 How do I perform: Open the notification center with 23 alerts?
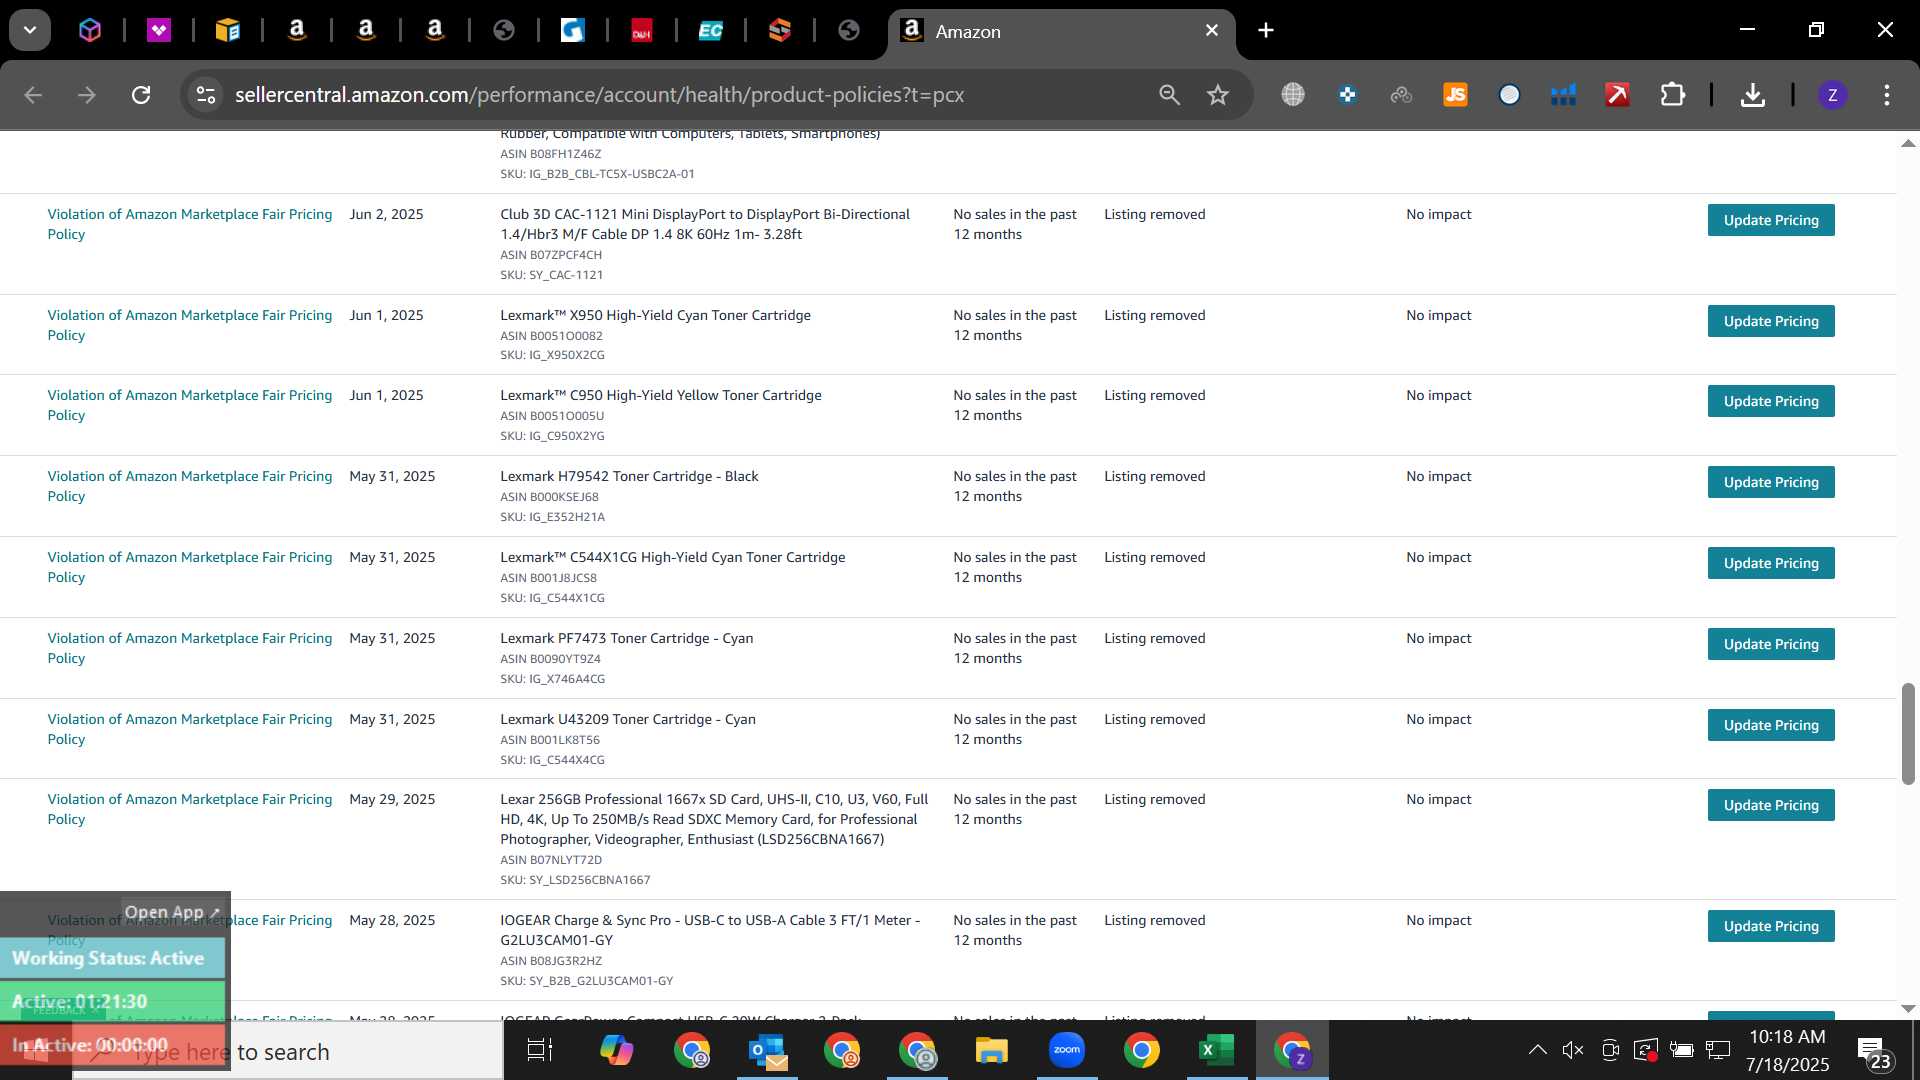tap(1874, 1052)
